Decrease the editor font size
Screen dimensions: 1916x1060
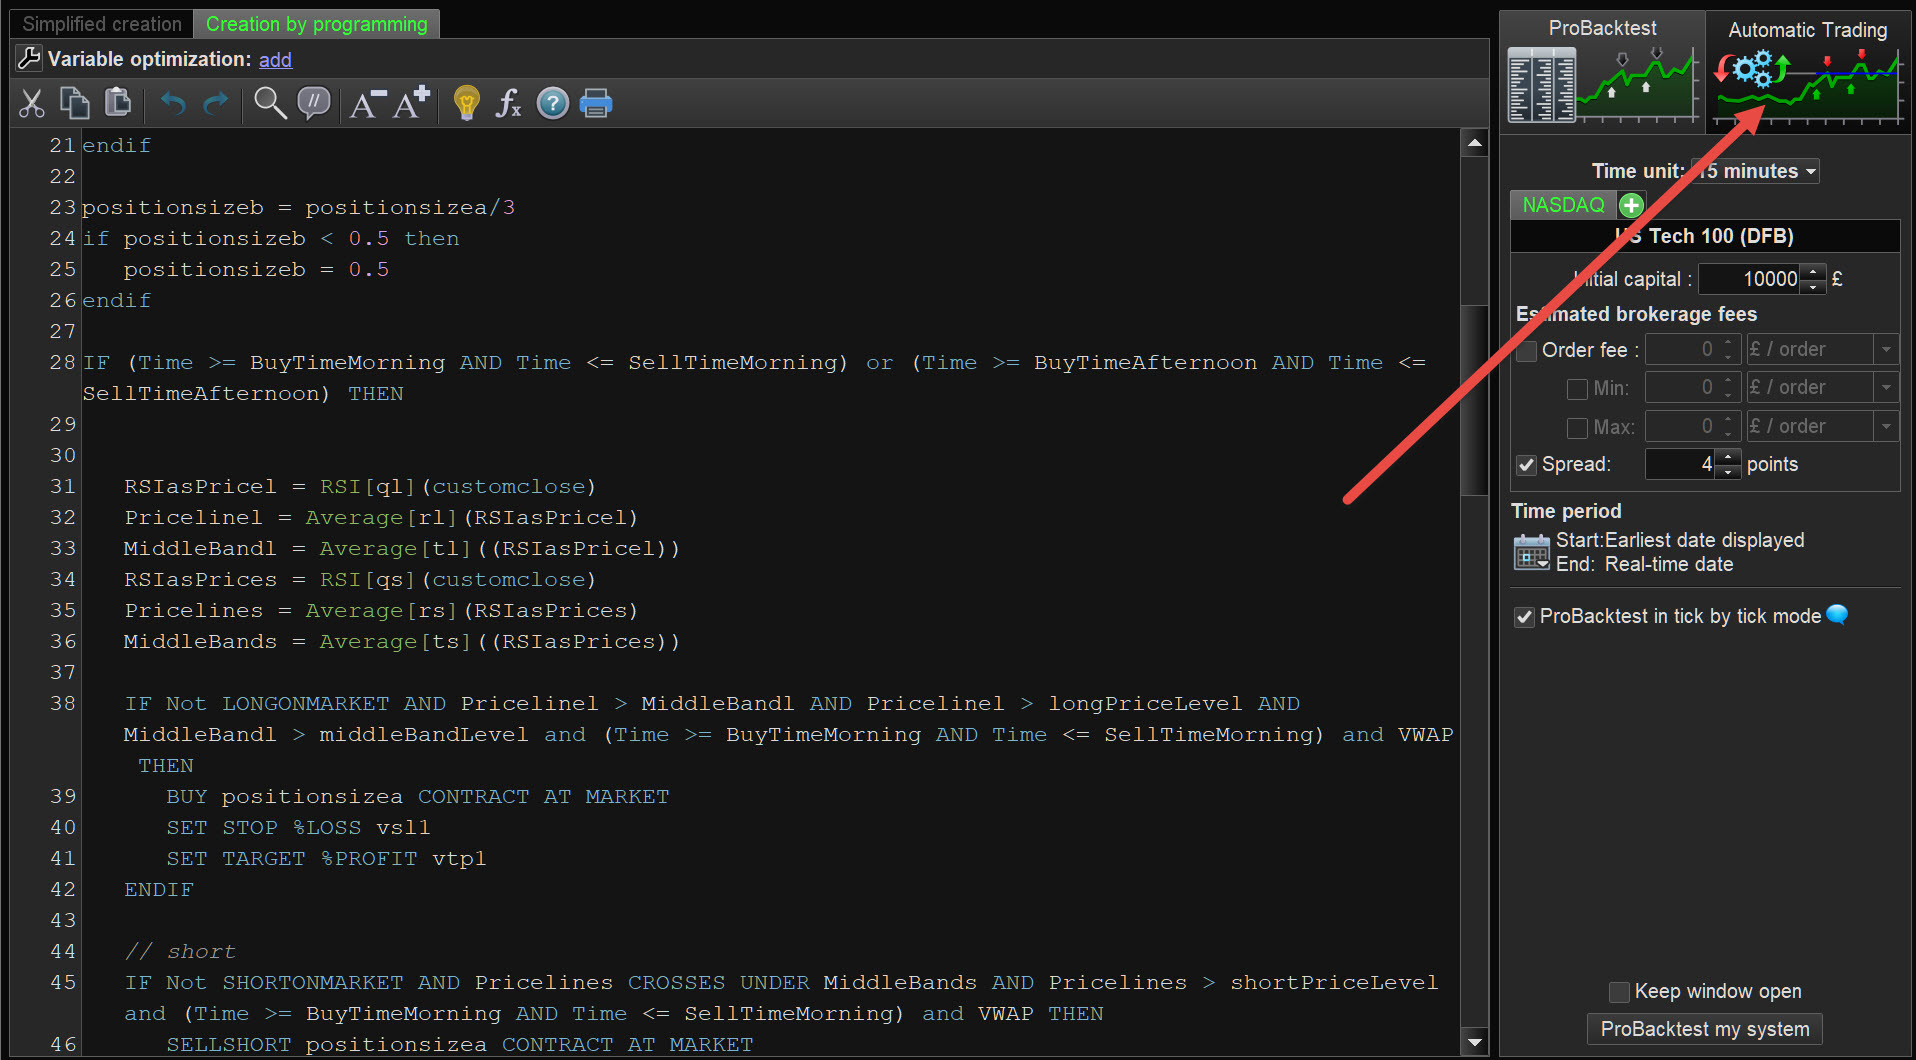[367, 103]
